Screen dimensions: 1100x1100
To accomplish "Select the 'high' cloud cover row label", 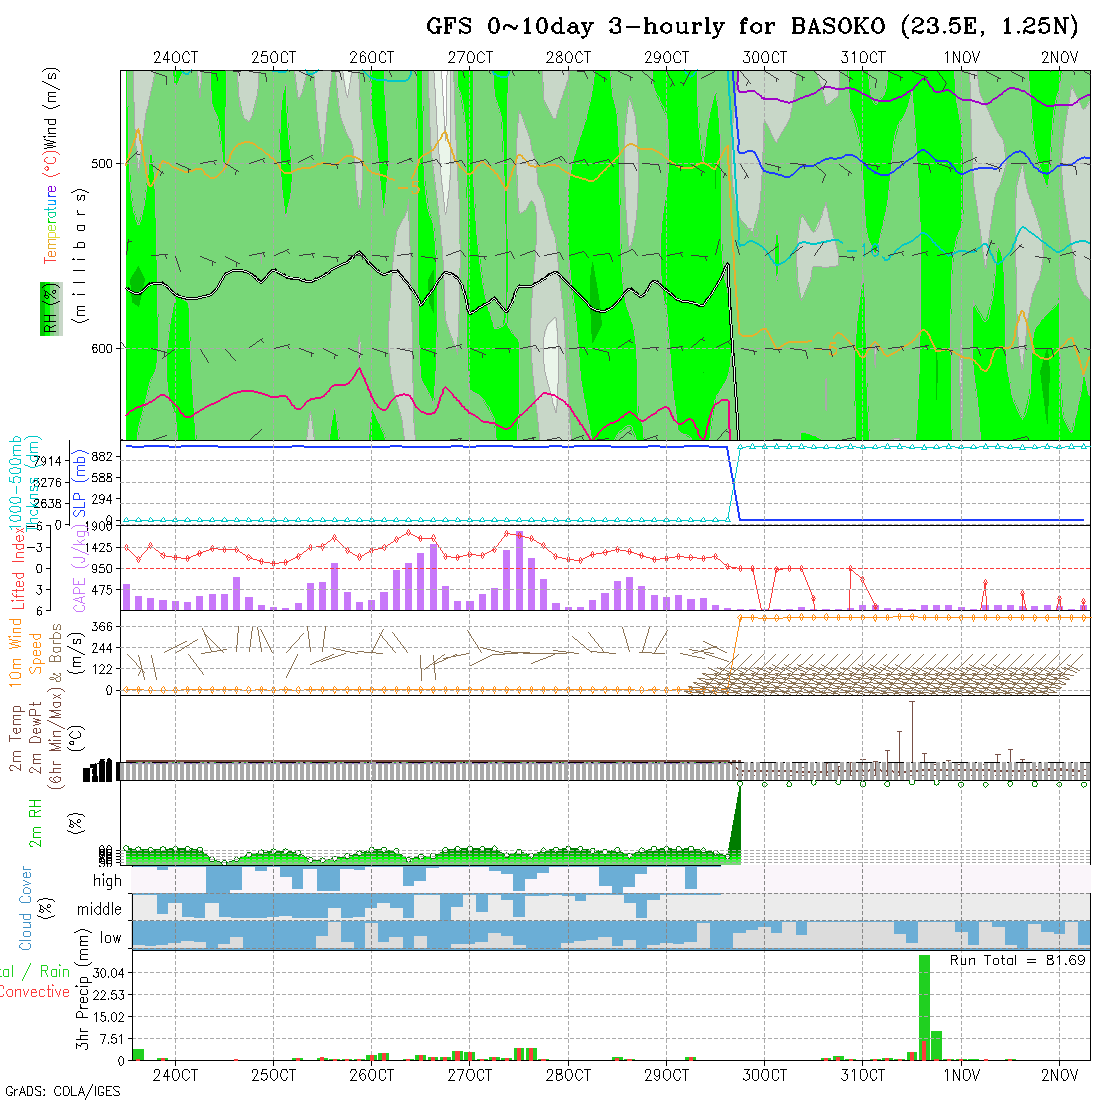I will (107, 881).
